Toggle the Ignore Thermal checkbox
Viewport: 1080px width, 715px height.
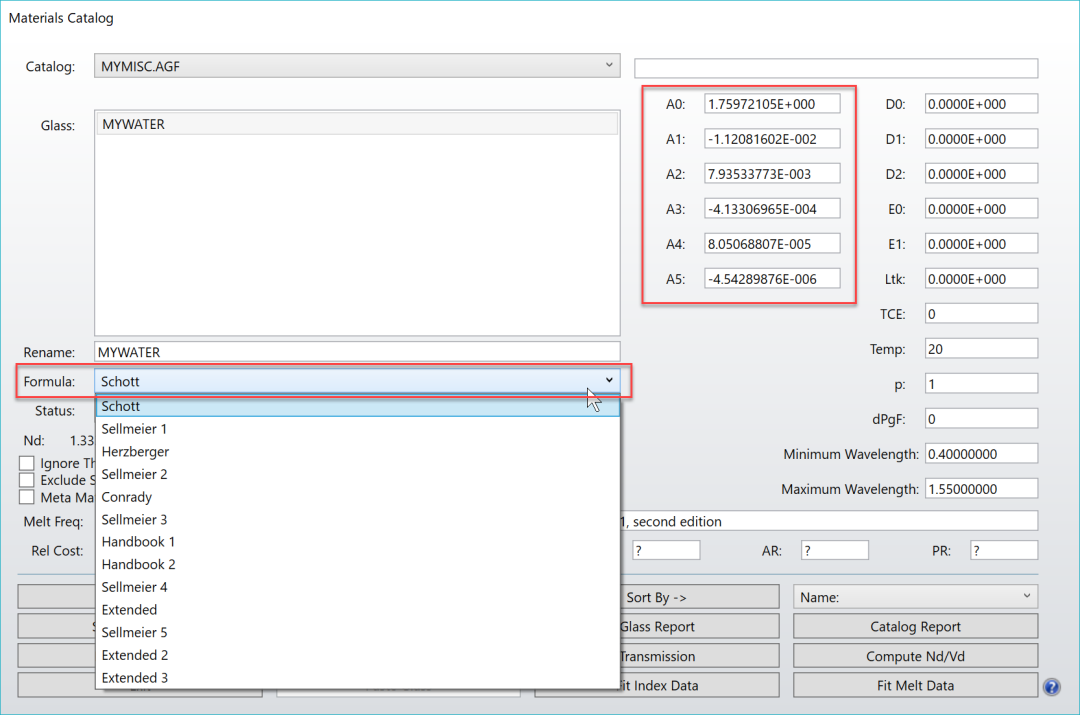pos(27,463)
